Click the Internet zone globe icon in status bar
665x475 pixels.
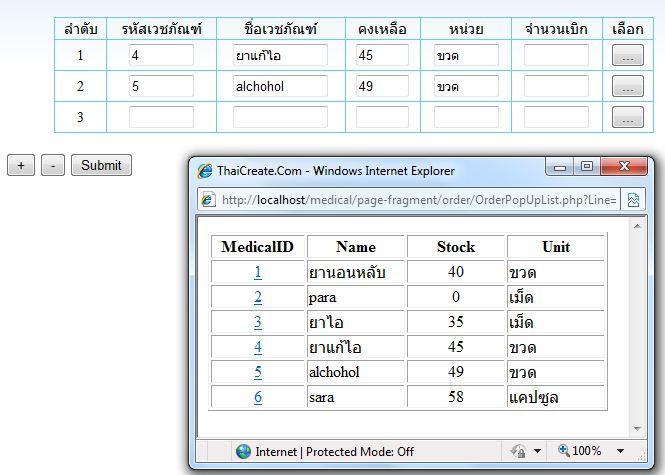(243, 452)
